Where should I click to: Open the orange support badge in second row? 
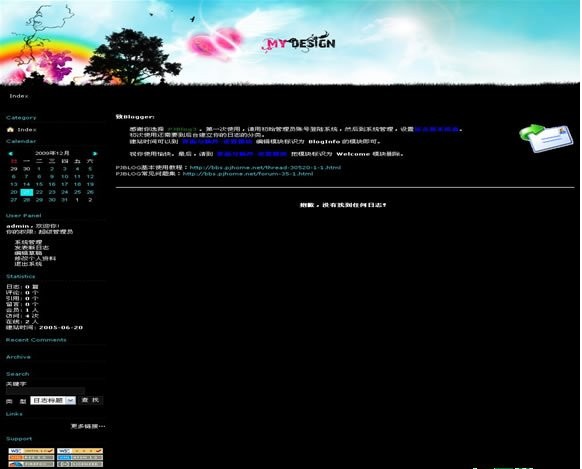(31, 457)
